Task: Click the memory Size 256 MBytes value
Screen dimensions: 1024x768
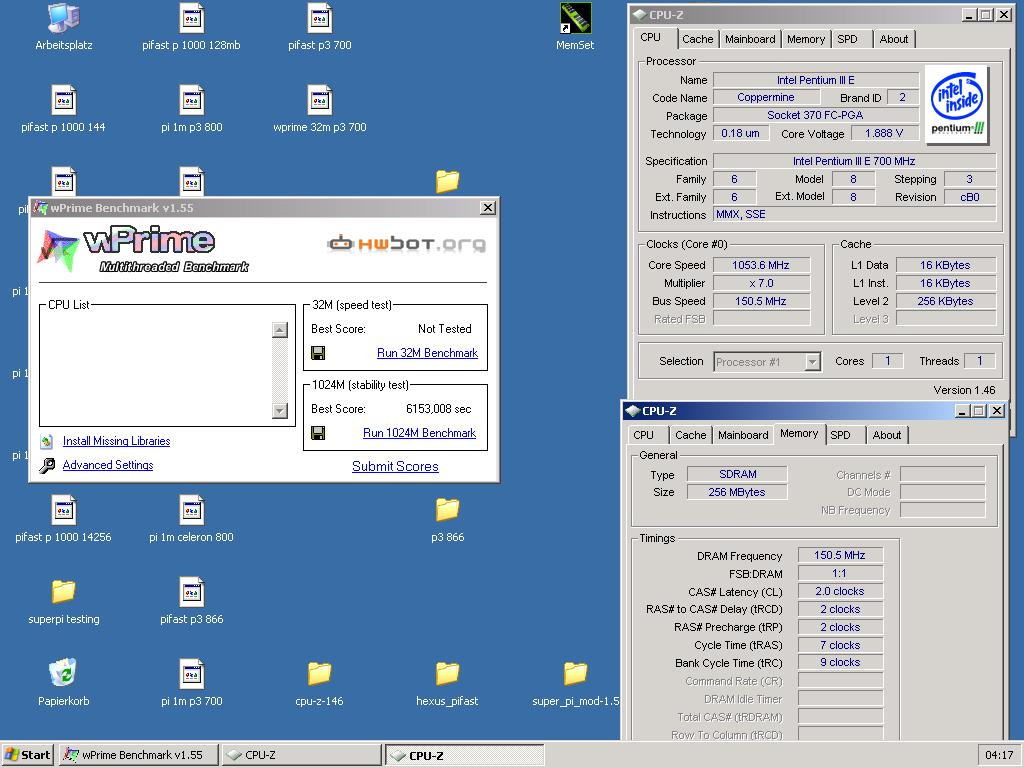Action: click(x=737, y=492)
